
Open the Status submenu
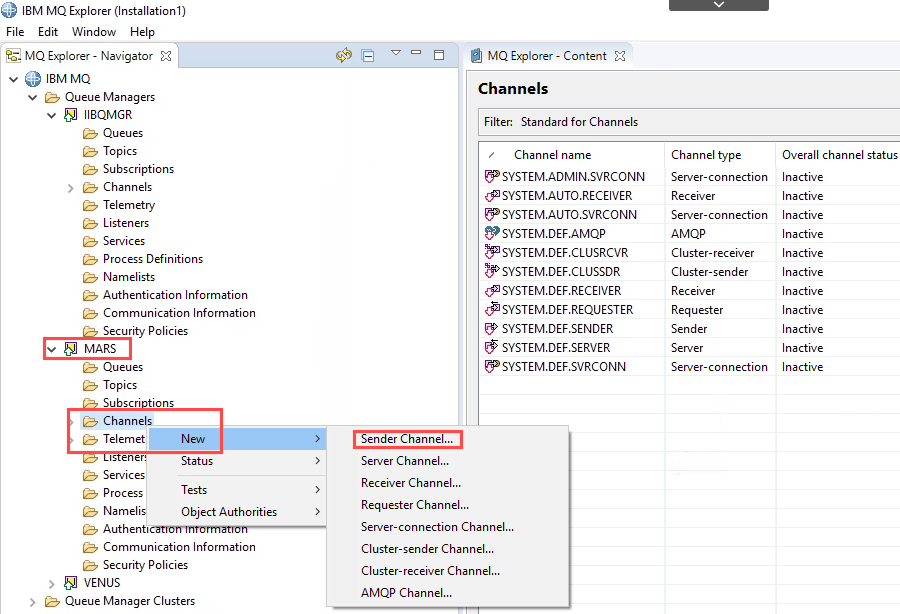237,461
